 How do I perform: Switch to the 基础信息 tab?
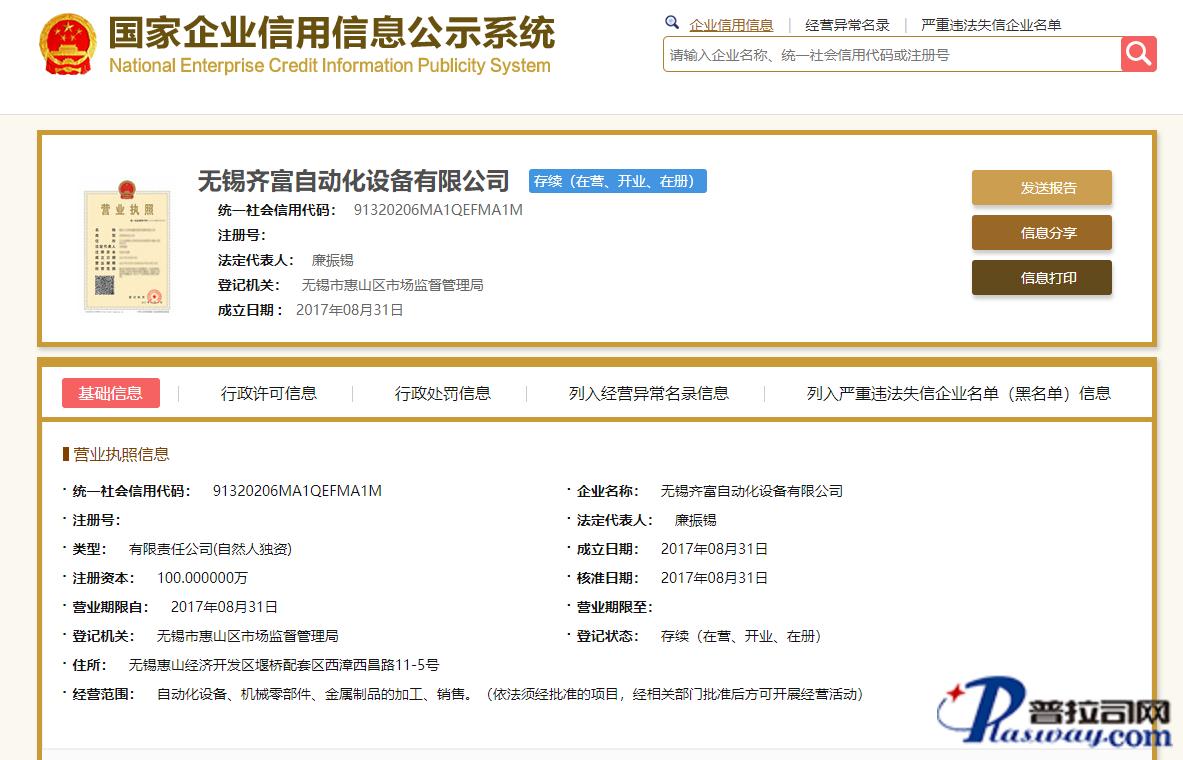coord(111,393)
